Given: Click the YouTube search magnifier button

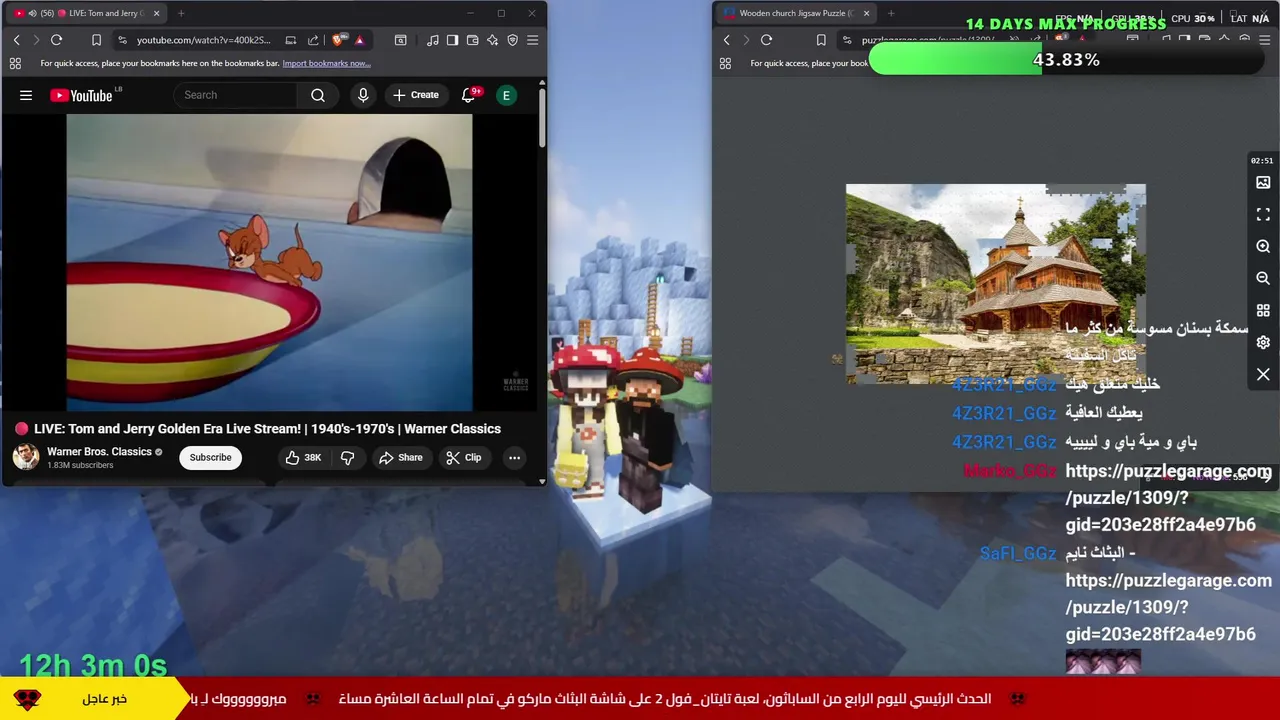Looking at the screenshot, I should point(318,95).
